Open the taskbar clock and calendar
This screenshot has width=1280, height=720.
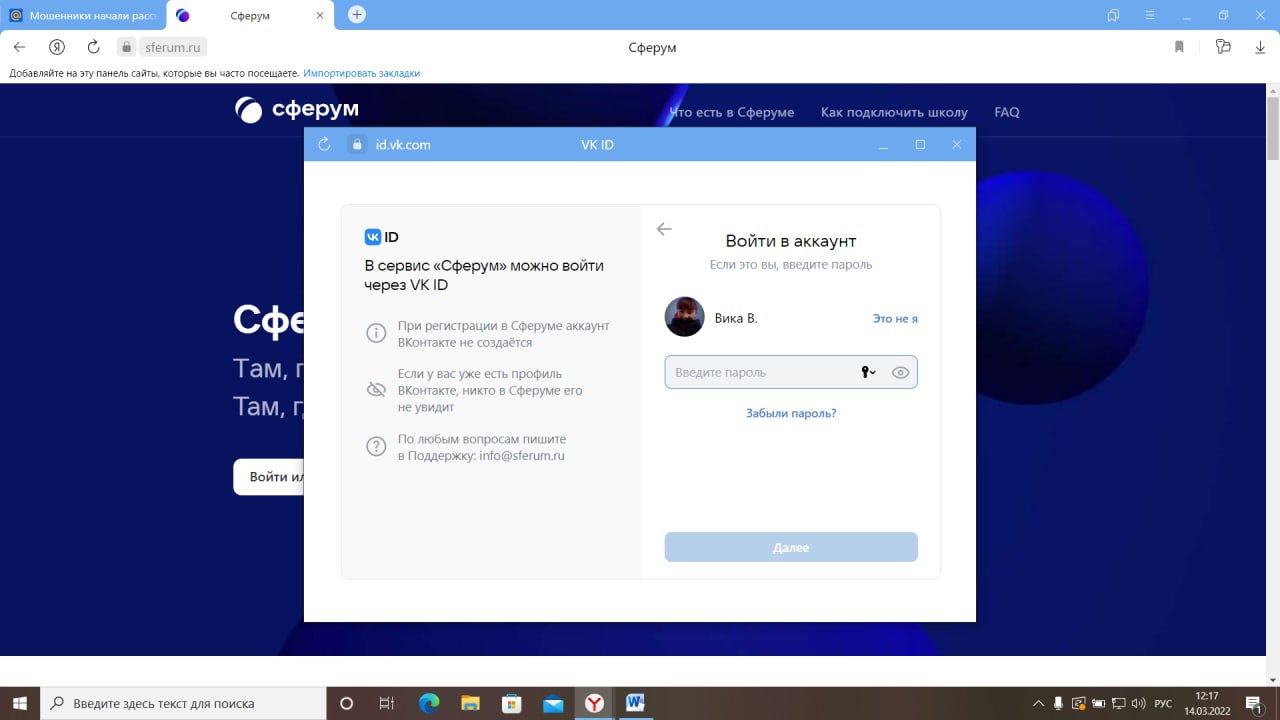pos(1207,703)
